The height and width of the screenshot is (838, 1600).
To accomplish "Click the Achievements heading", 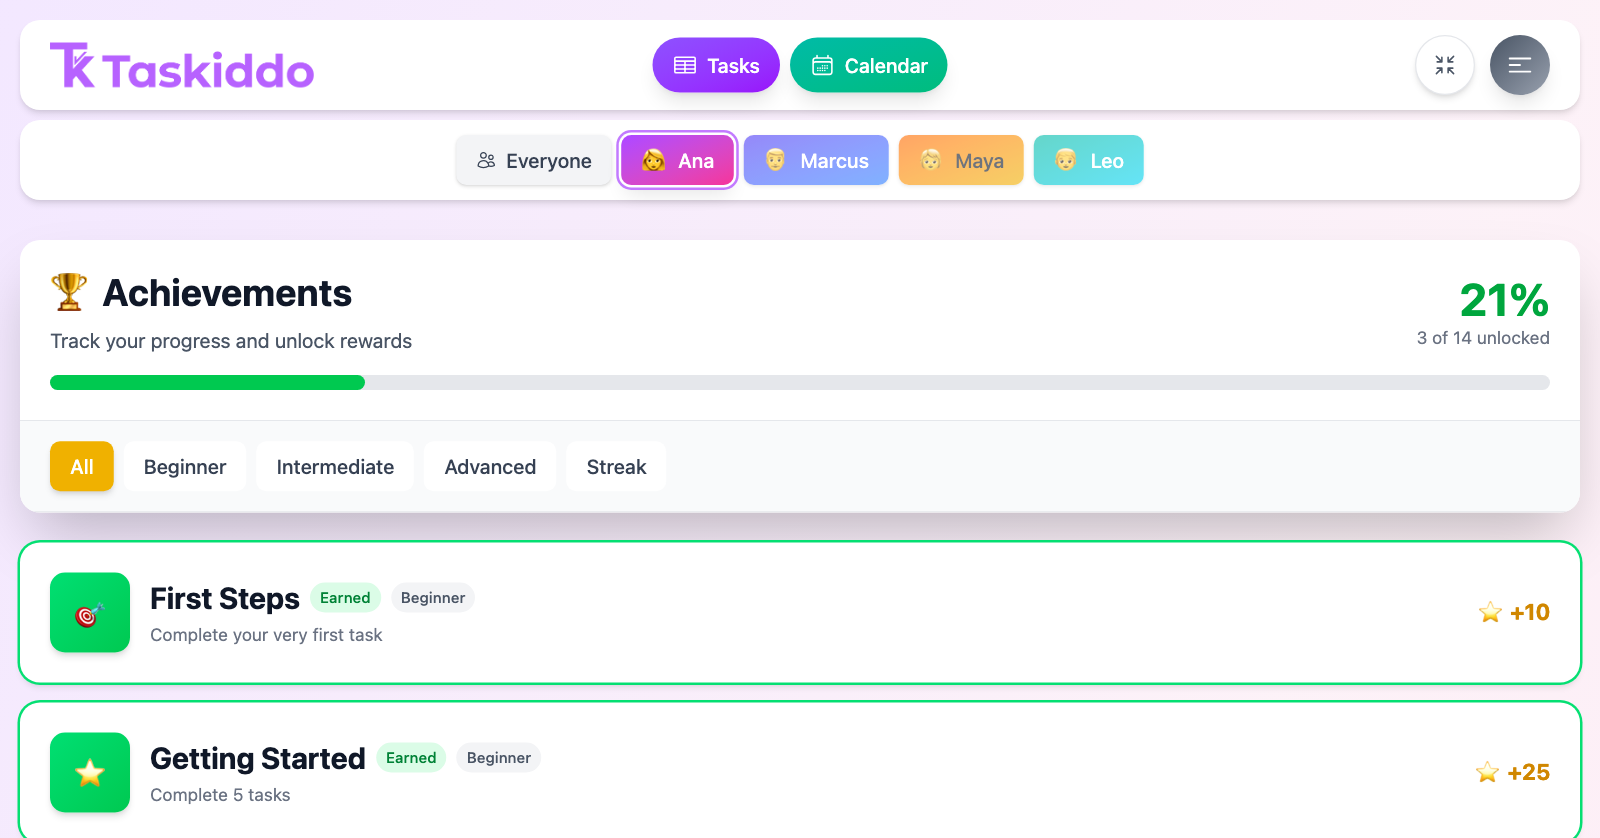I will coord(227,293).
